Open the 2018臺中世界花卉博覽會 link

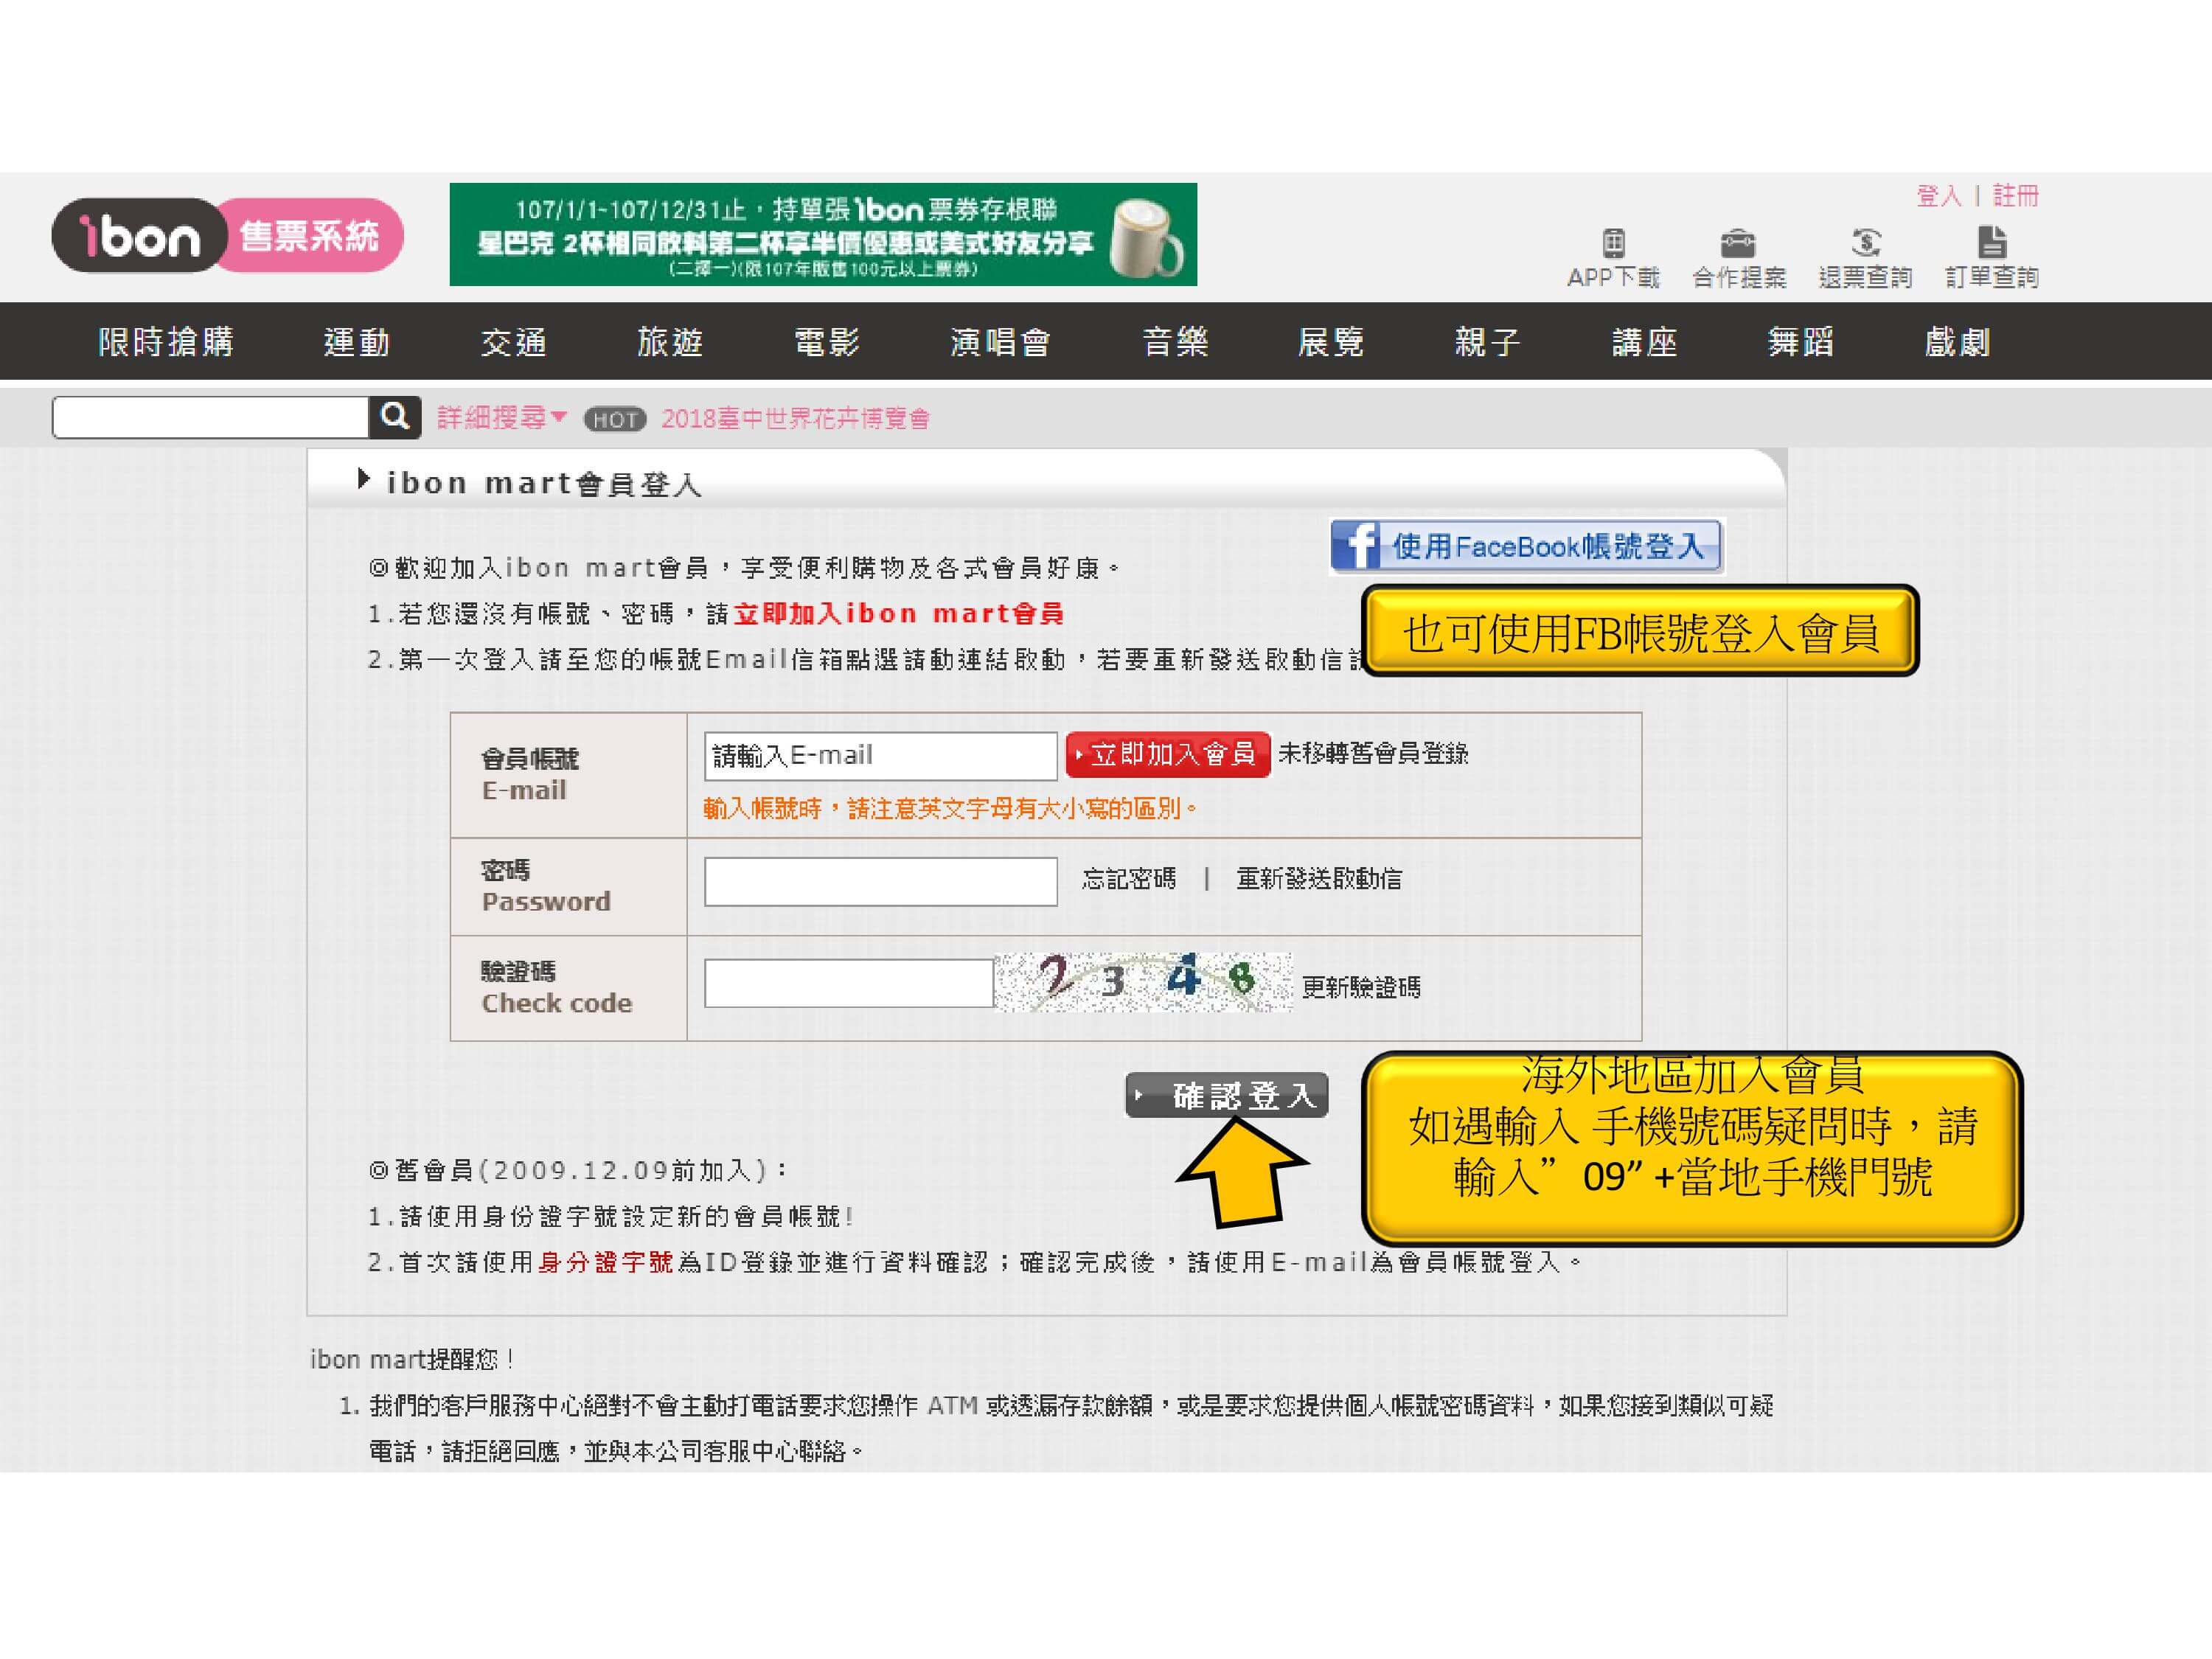(x=795, y=419)
